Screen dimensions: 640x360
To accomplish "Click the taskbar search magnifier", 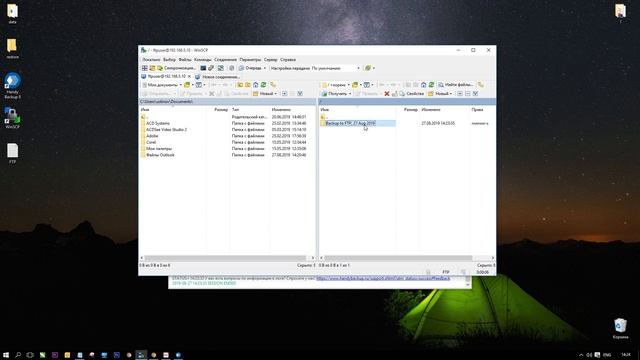I will (18, 355).
